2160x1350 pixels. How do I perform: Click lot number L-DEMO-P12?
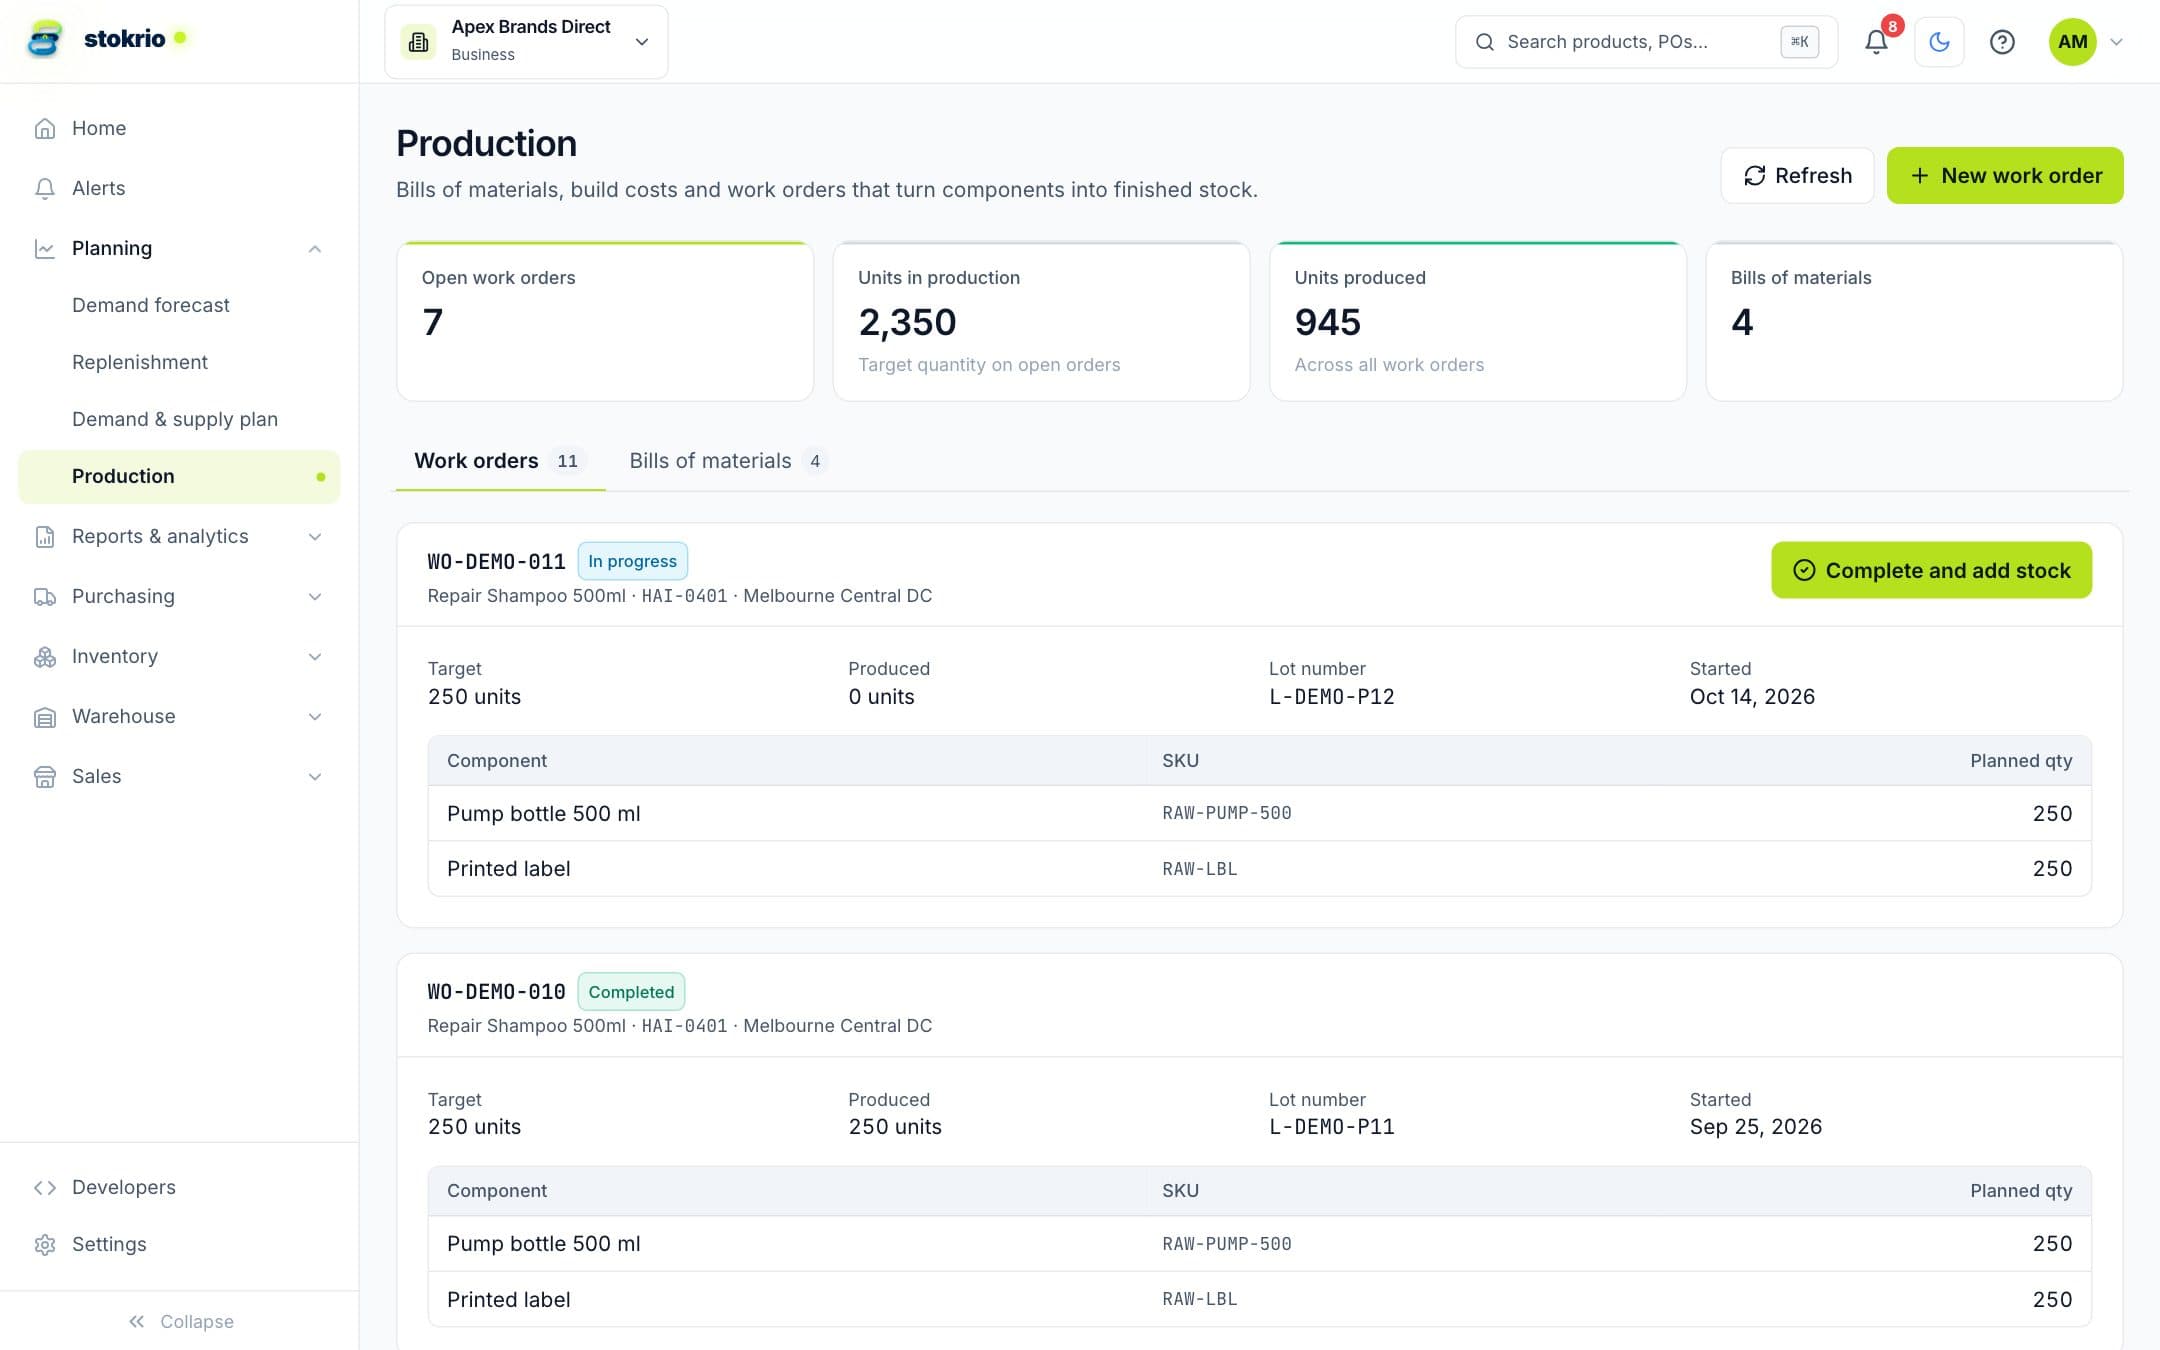tap(1331, 697)
